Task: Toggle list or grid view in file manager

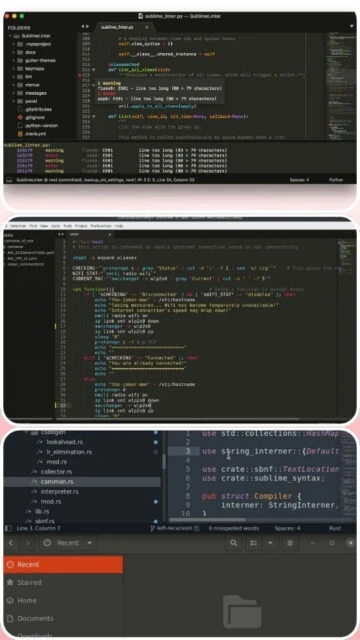Action: point(253,543)
